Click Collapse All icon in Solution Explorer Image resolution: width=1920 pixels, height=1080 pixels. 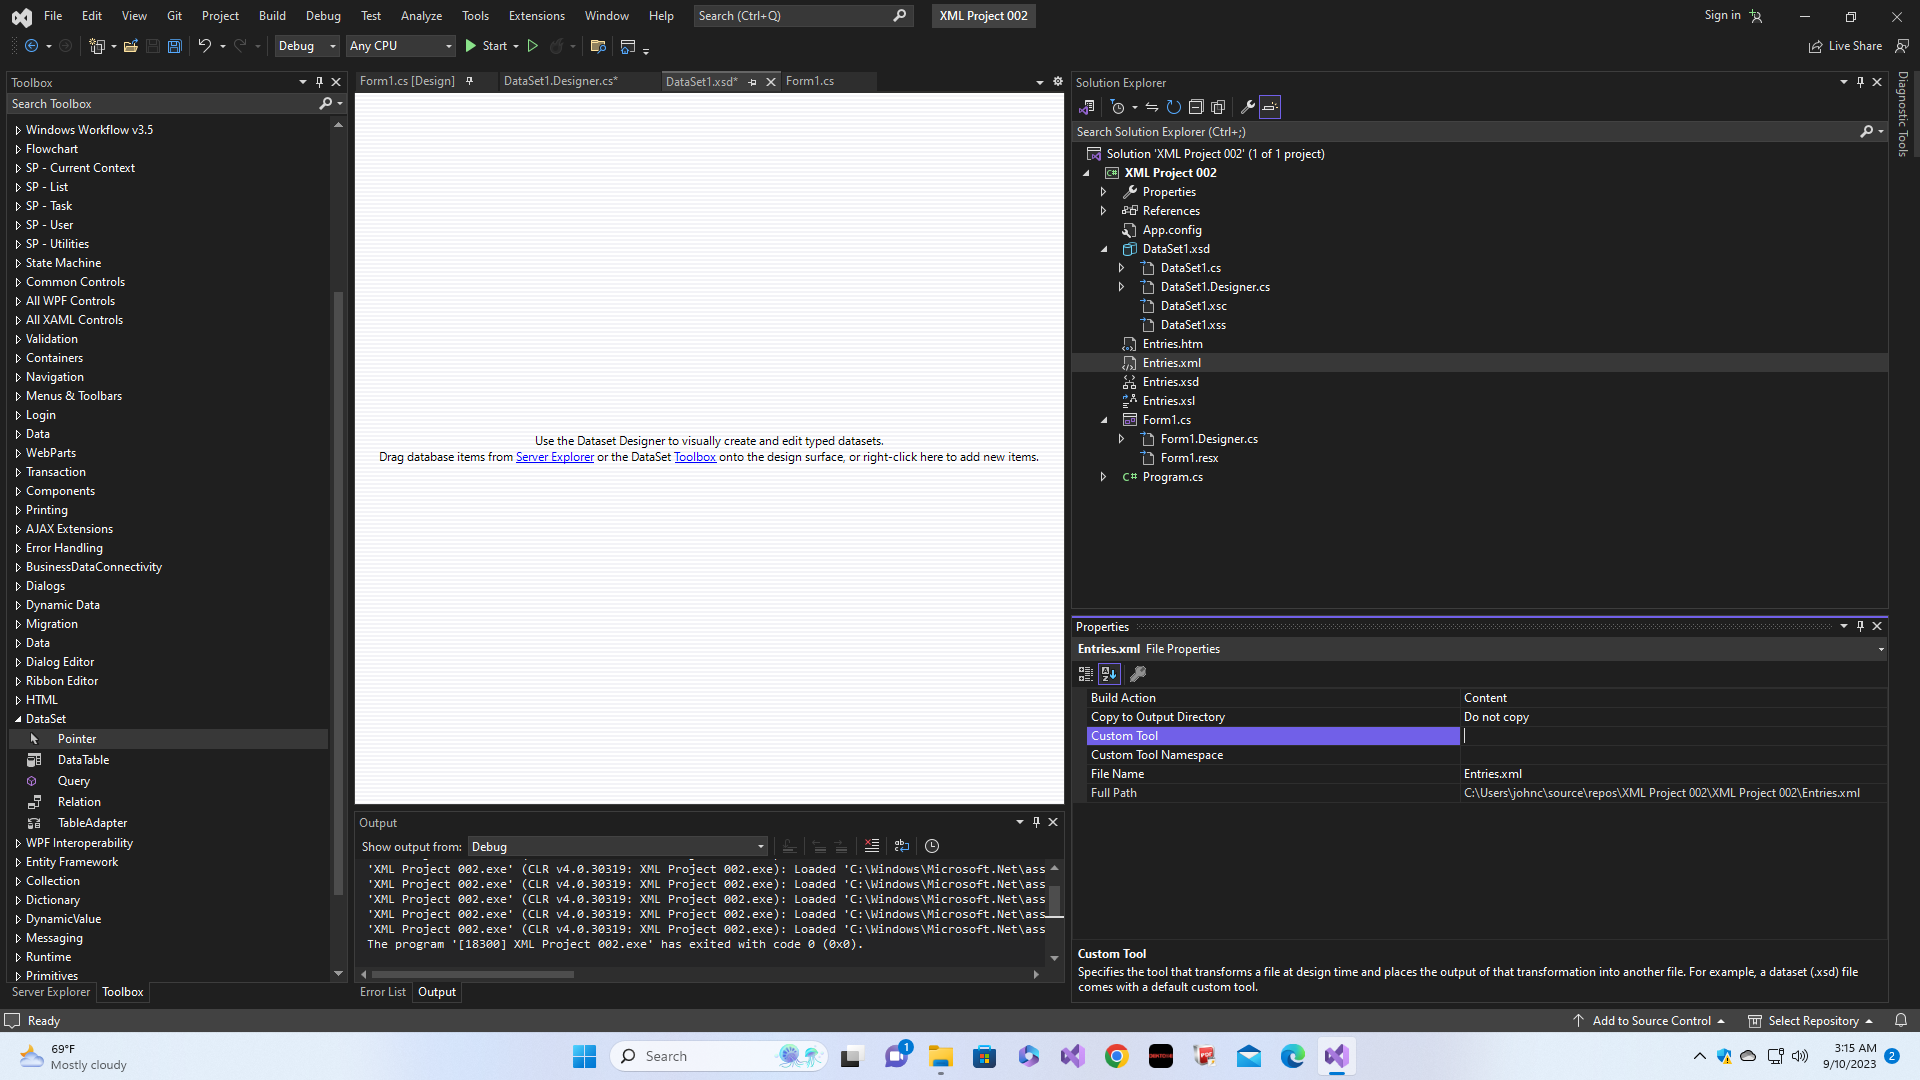pos(1196,107)
